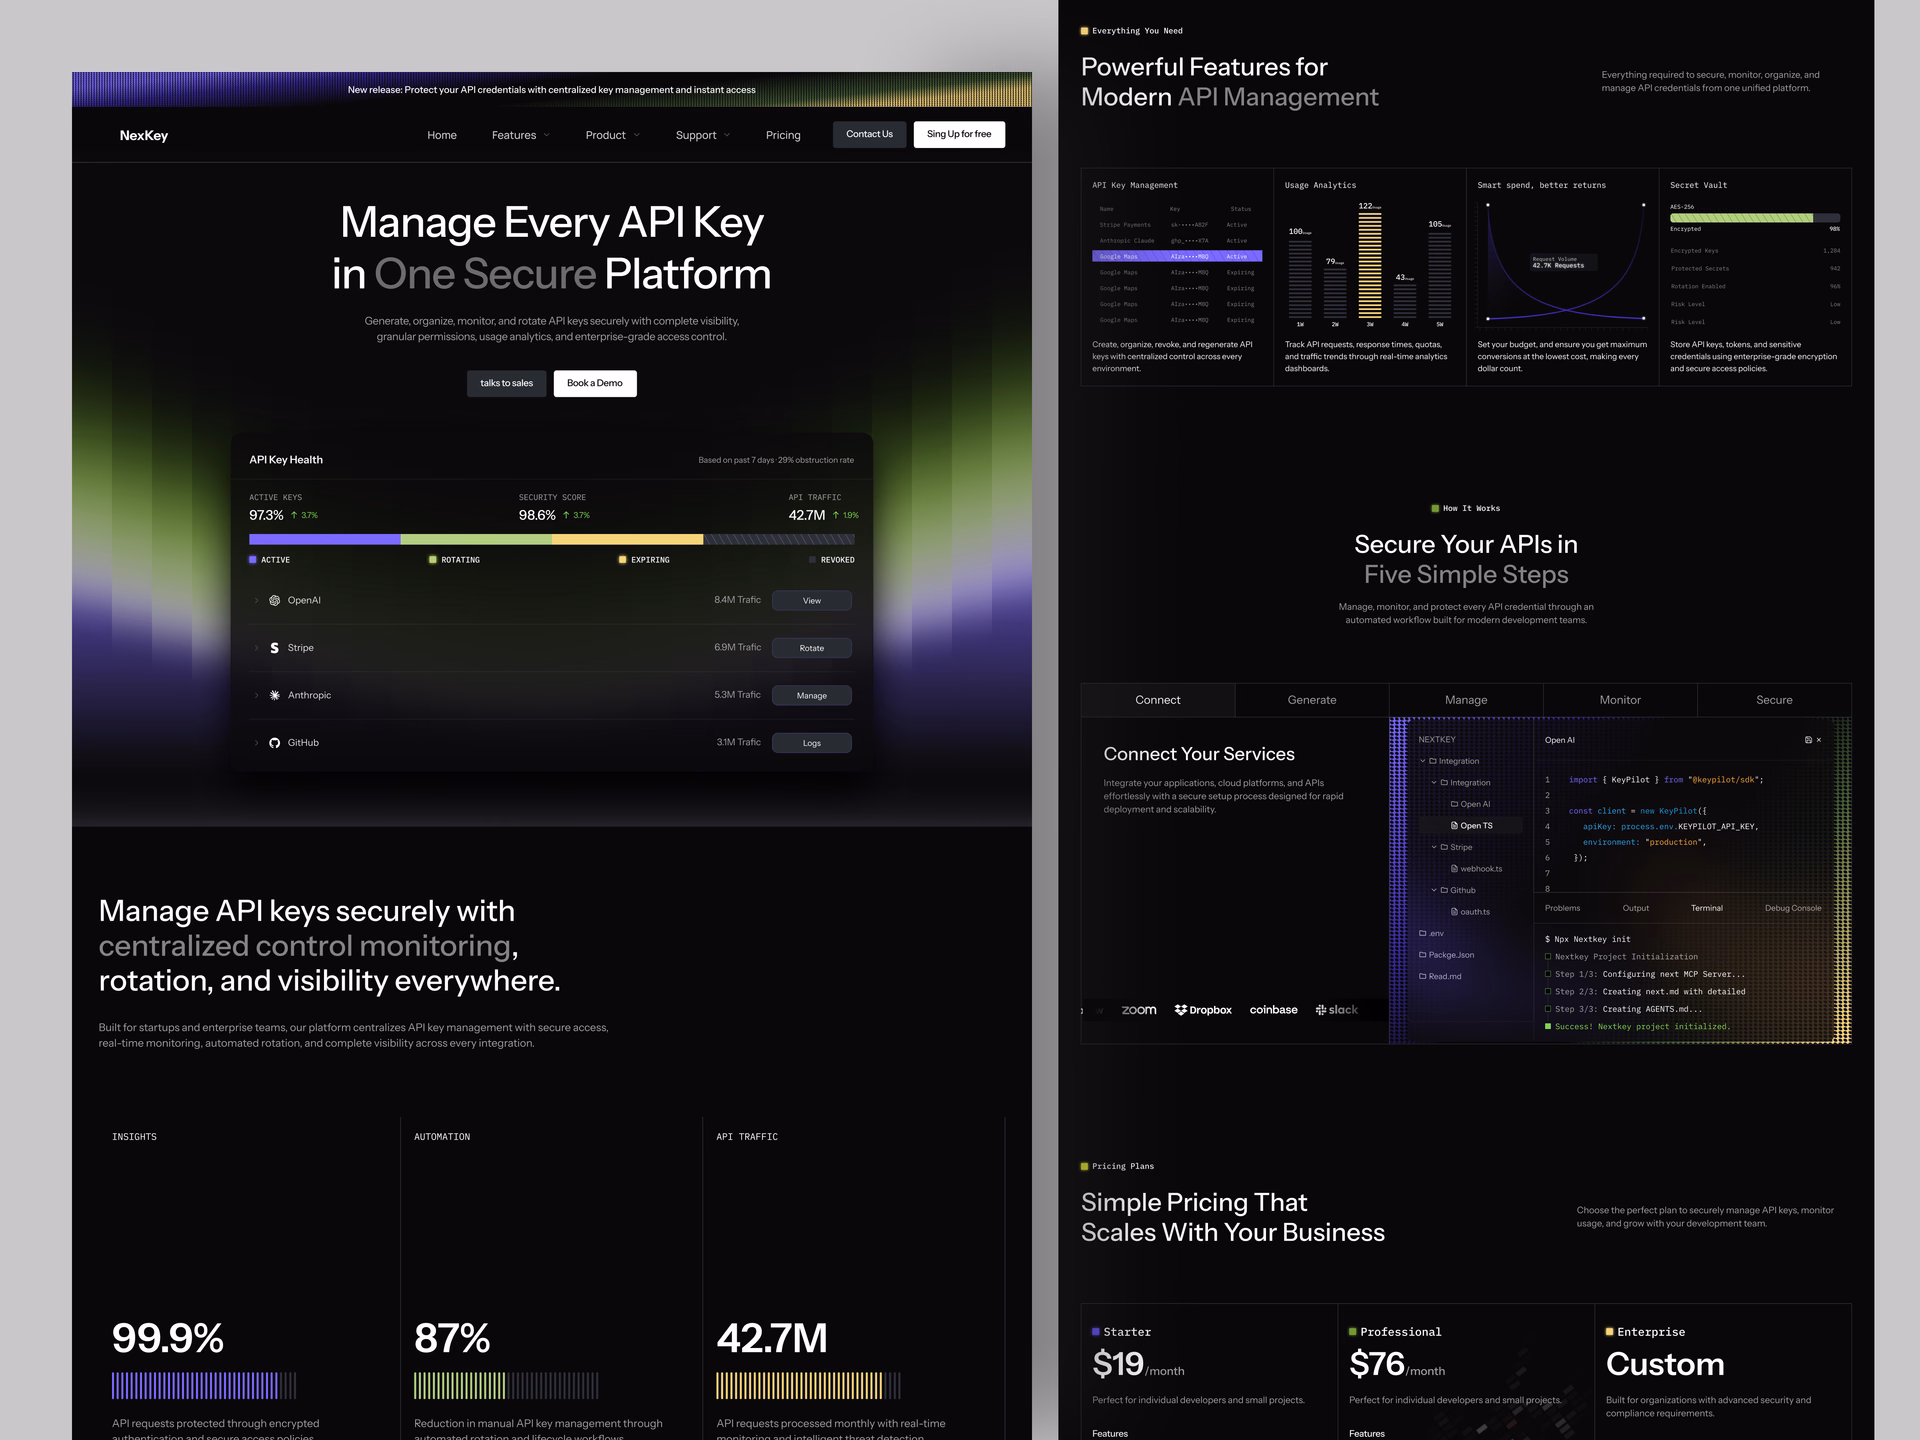
Task: Click the purple ACTIVE segment of key health bar
Action: coord(325,539)
